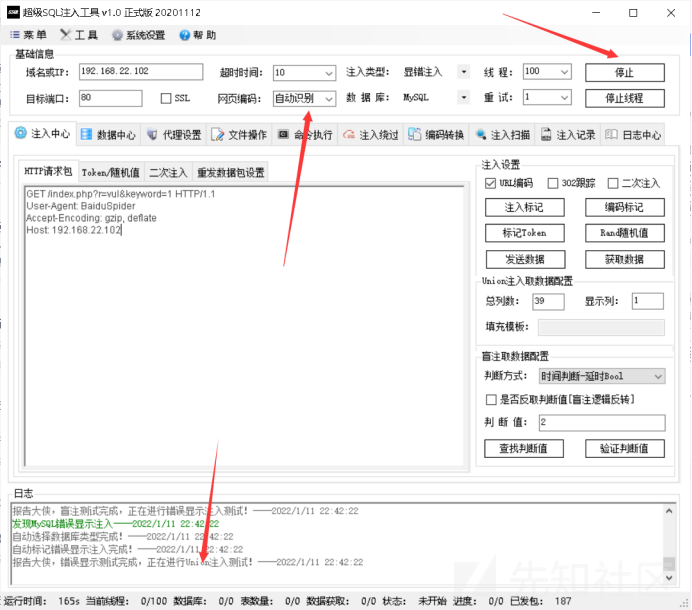The height and width of the screenshot is (610, 692).
Task: Click the 验证判断值 button
Action: point(624,448)
